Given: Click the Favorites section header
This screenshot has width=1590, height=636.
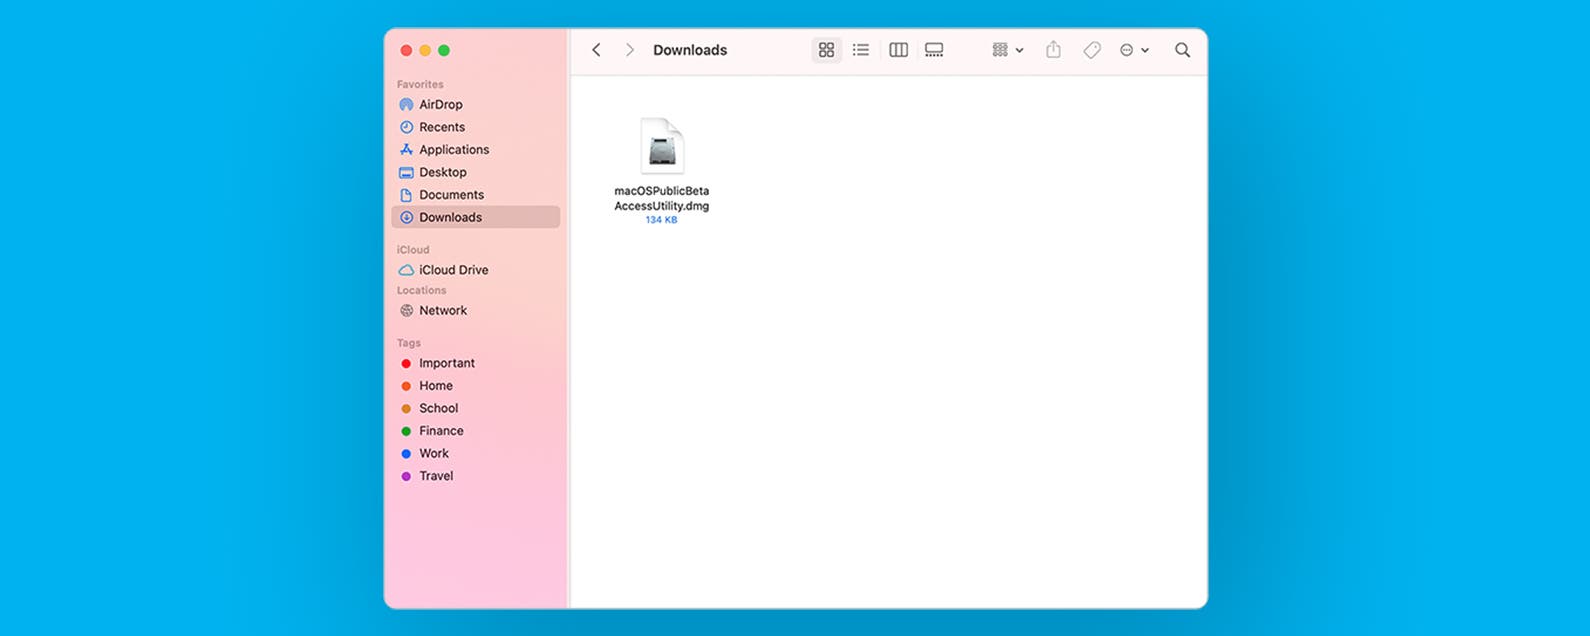Looking at the screenshot, I should (420, 84).
